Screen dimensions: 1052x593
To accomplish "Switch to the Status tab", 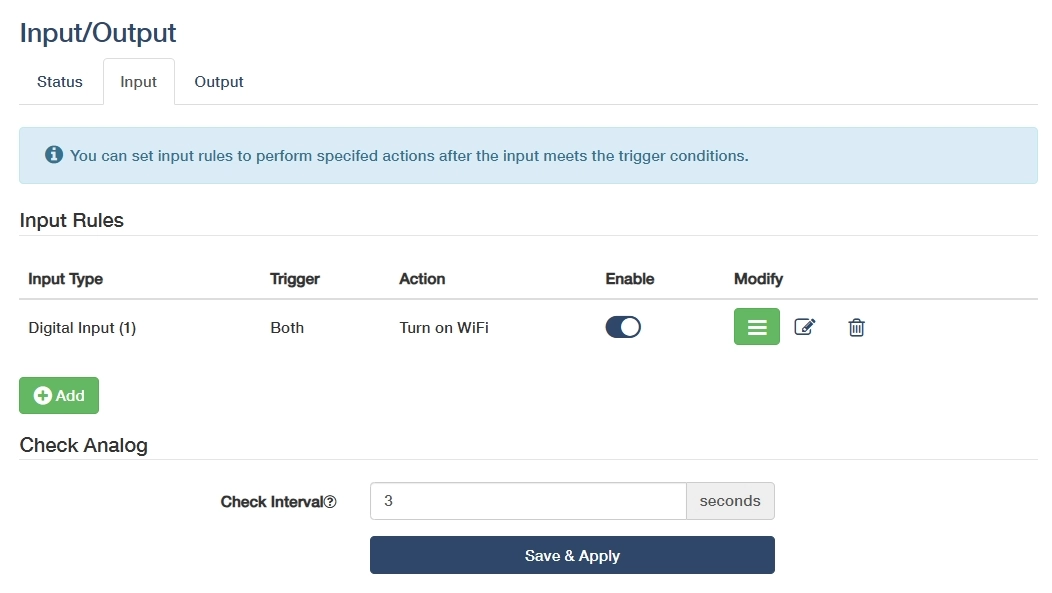I will tap(60, 82).
